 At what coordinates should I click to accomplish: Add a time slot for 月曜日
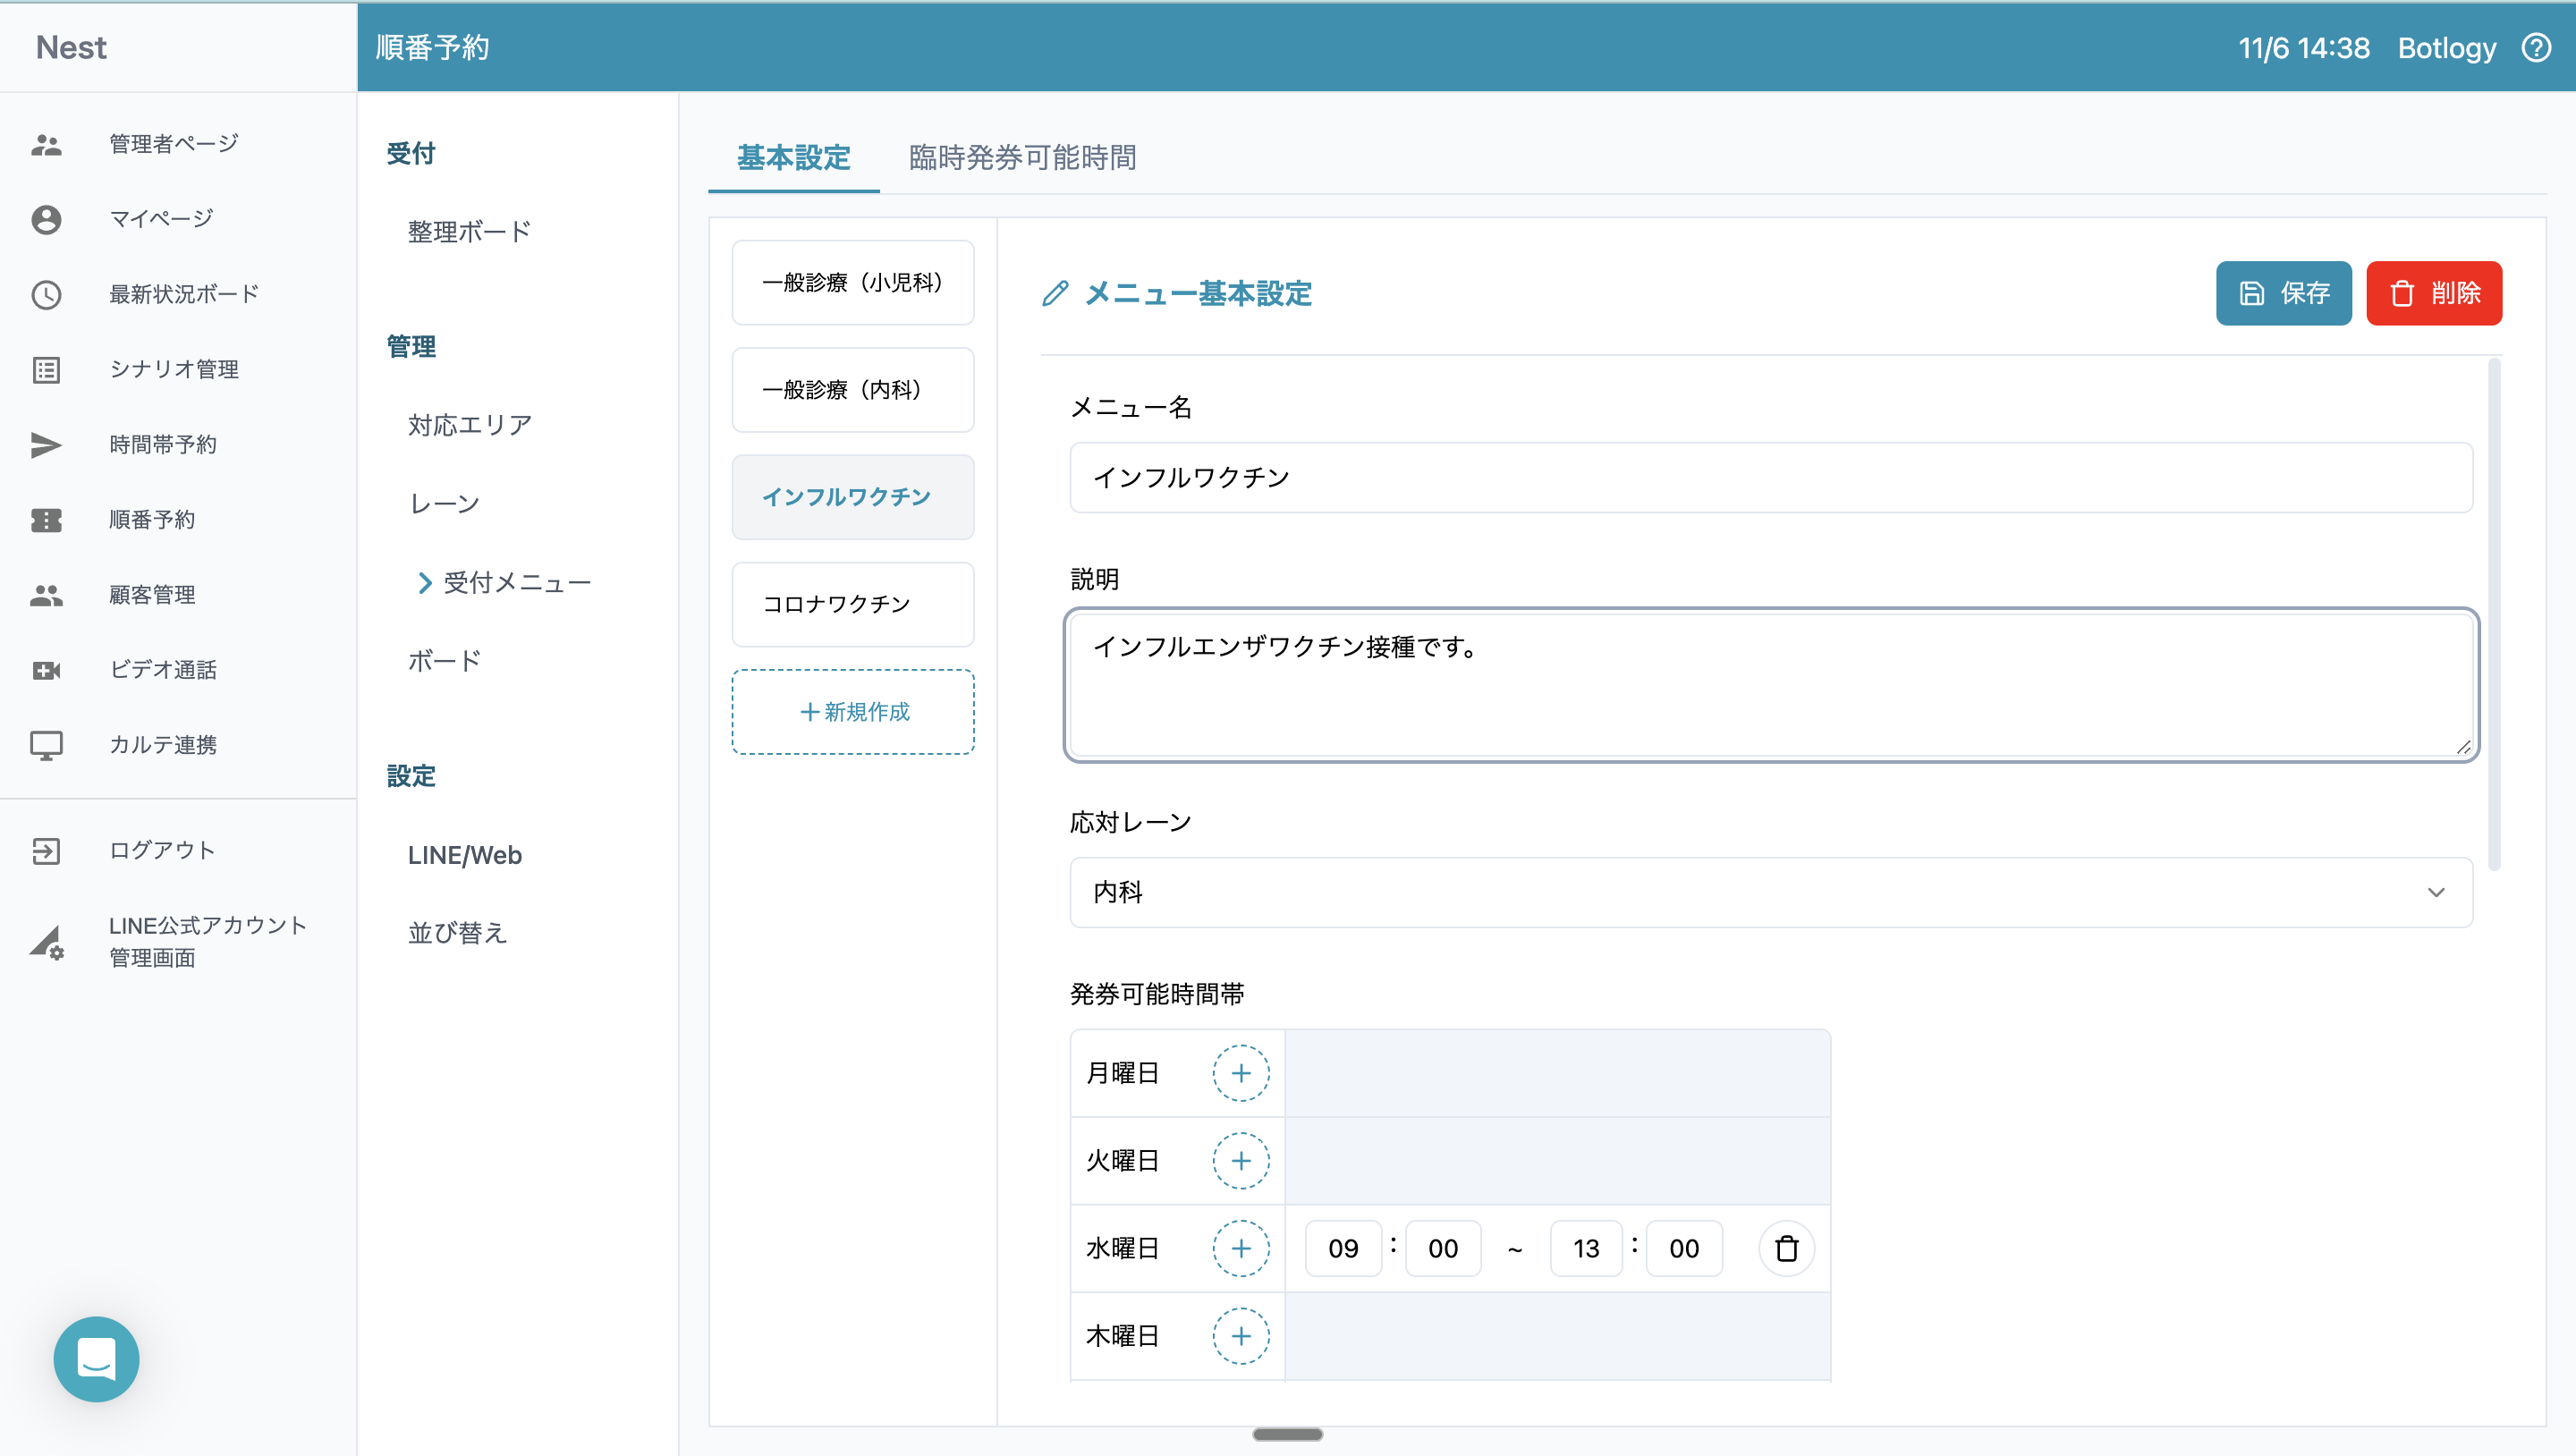point(1240,1073)
